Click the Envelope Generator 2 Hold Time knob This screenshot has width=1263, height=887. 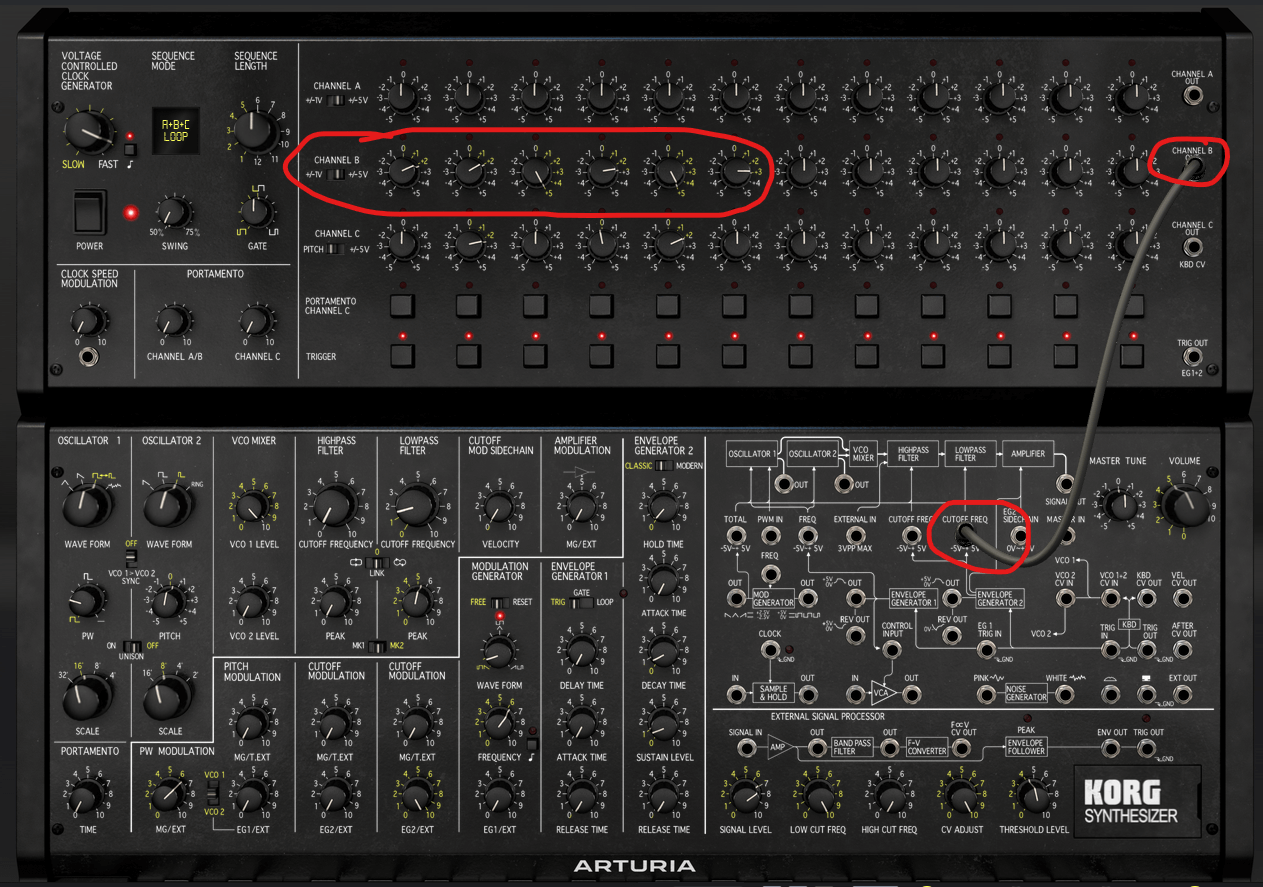664,506
